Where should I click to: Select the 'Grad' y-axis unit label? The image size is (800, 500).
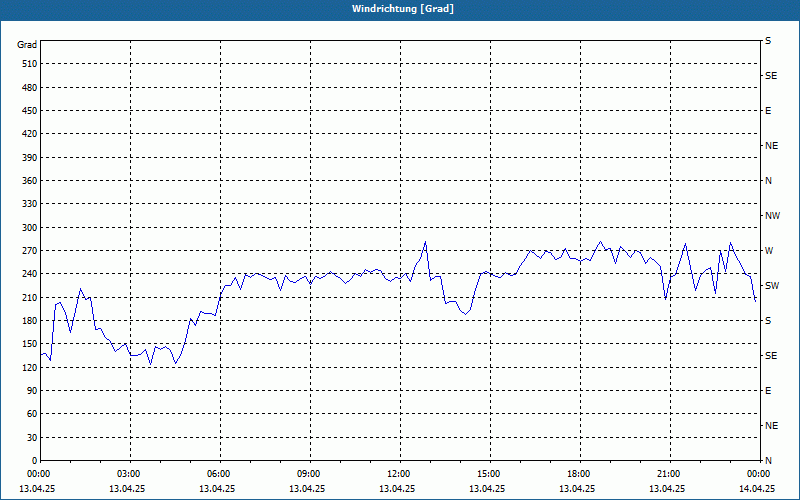[x=28, y=45]
